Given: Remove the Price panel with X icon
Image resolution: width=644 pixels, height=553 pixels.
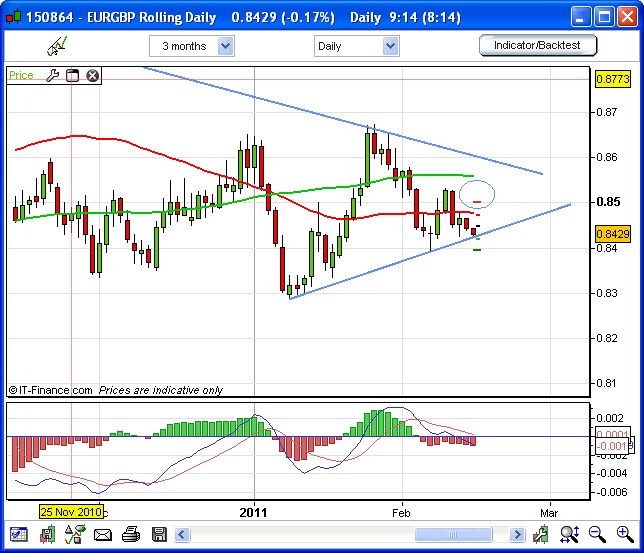Looking at the screenshot, I should [92, 76].
